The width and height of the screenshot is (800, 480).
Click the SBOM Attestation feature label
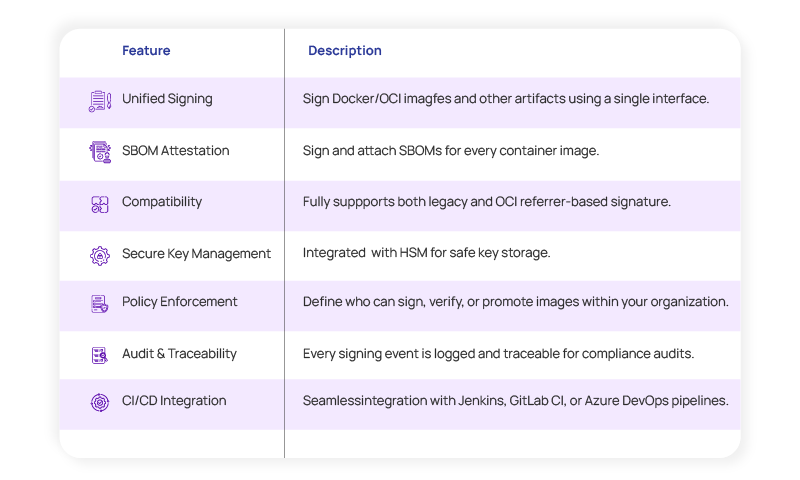(175, 151)
